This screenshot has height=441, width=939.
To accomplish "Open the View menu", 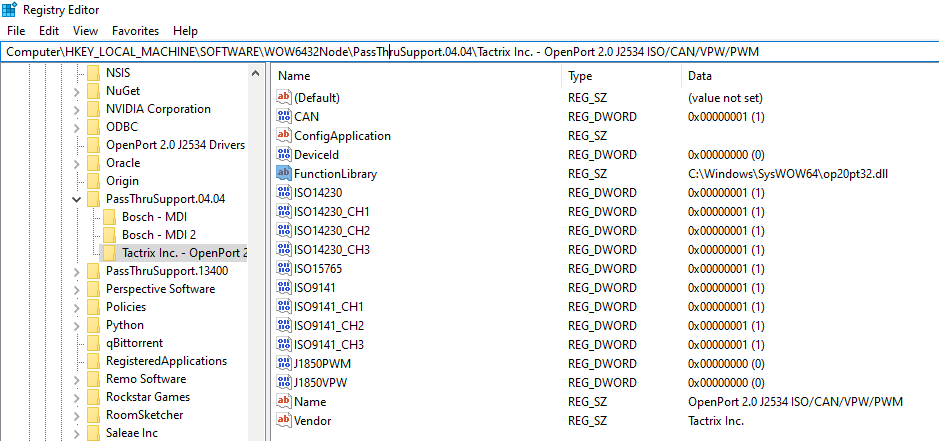I will (86, 31).
